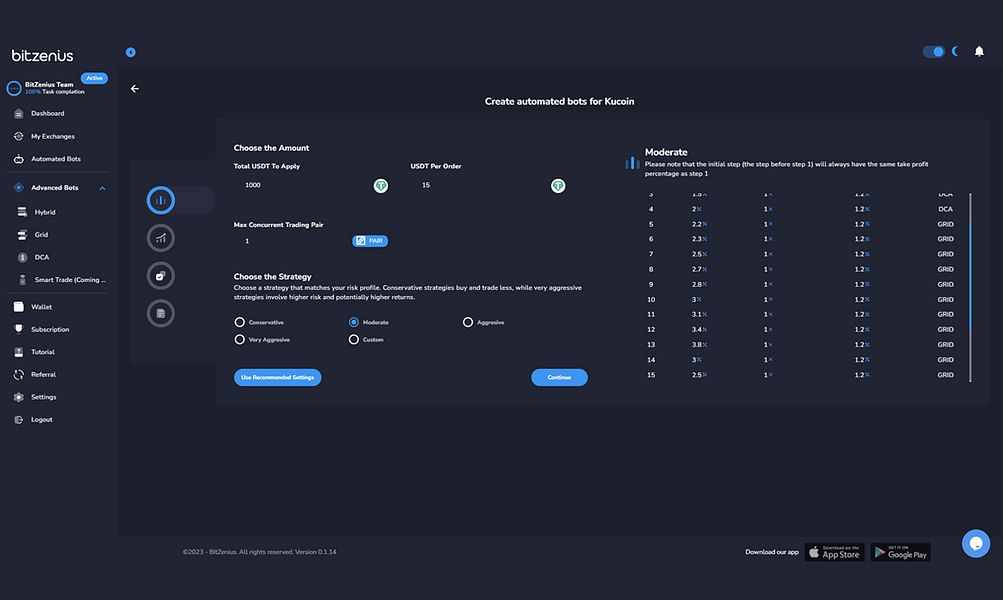Click the Wallet icon
This screenshot has width=1003, height=600.
coord(19,307)
